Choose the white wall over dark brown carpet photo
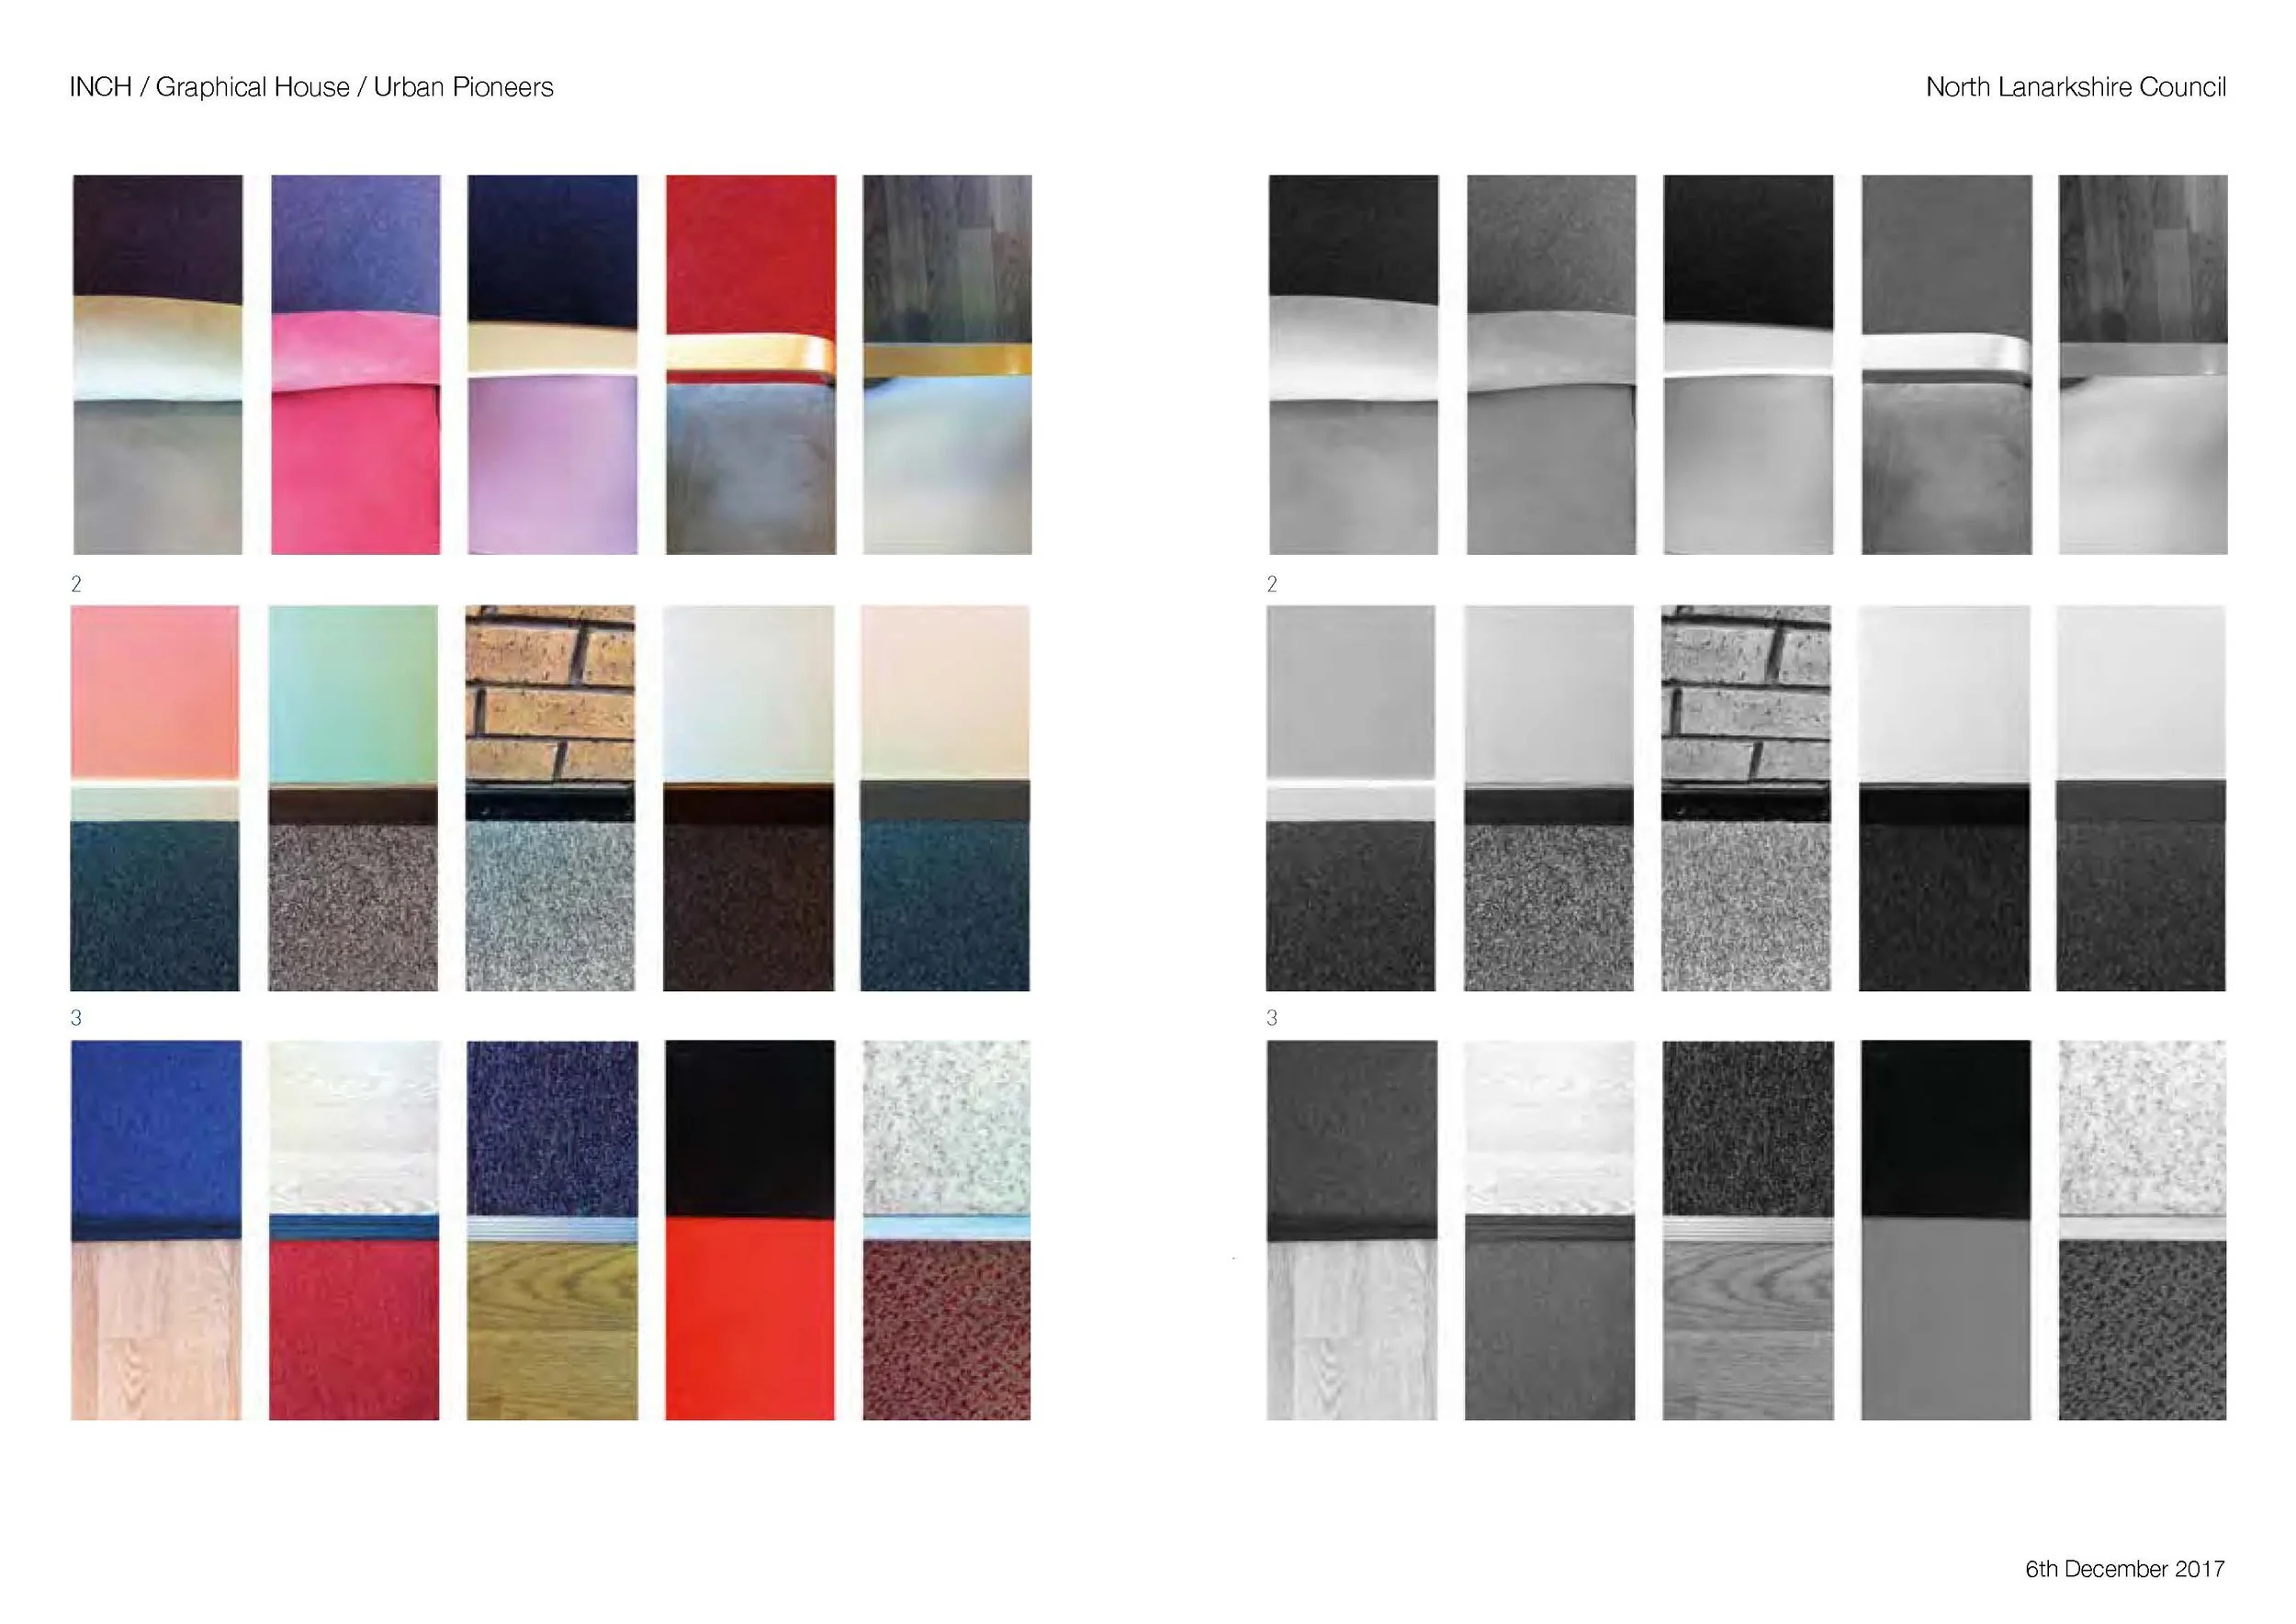 pos(749,798)
